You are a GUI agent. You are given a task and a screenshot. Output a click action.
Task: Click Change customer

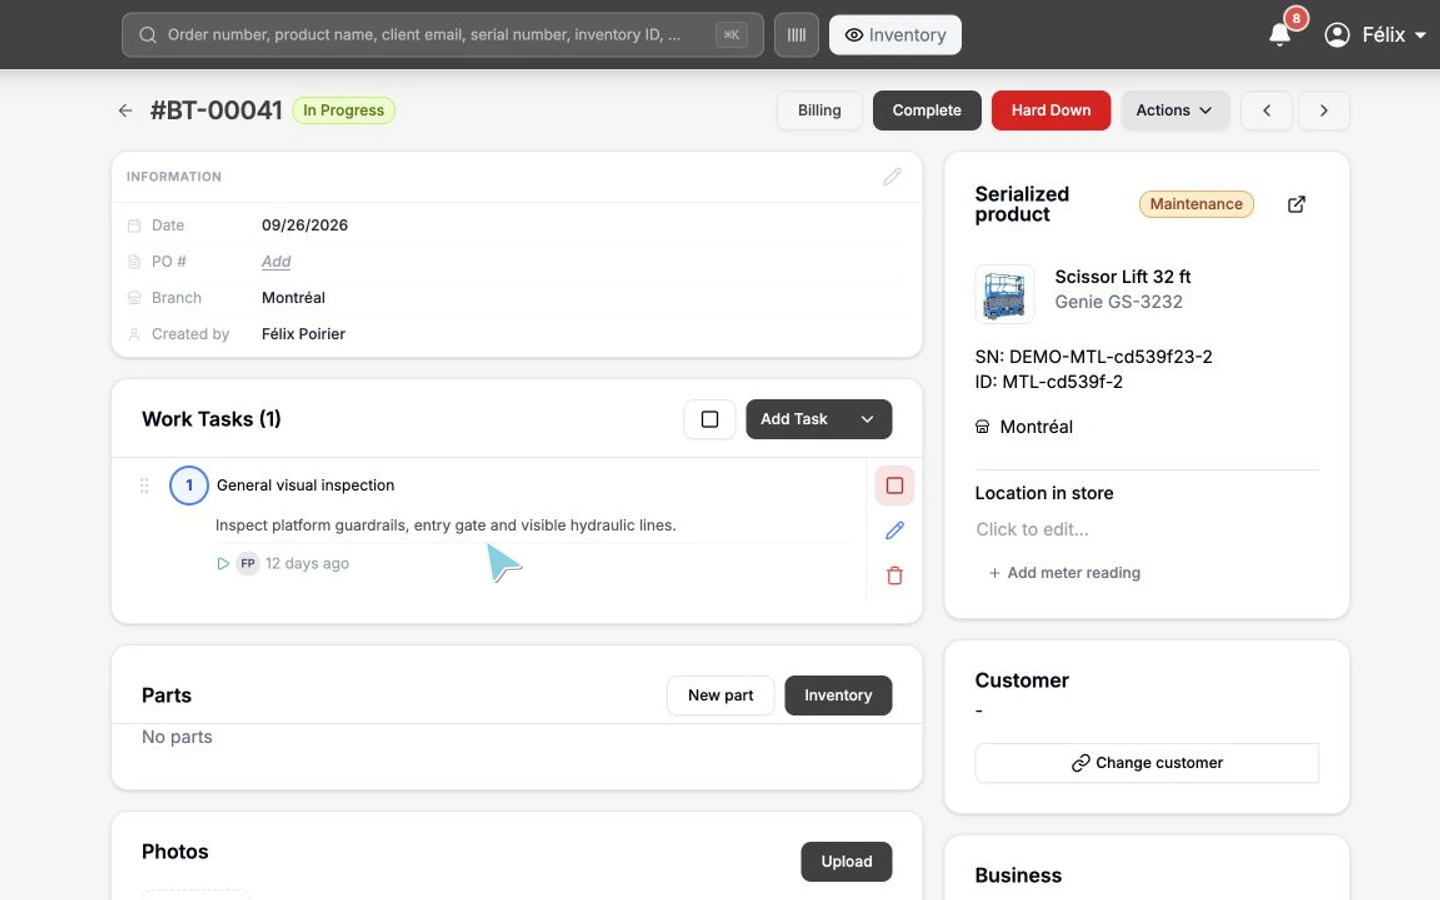click(x=1147, y=763)
